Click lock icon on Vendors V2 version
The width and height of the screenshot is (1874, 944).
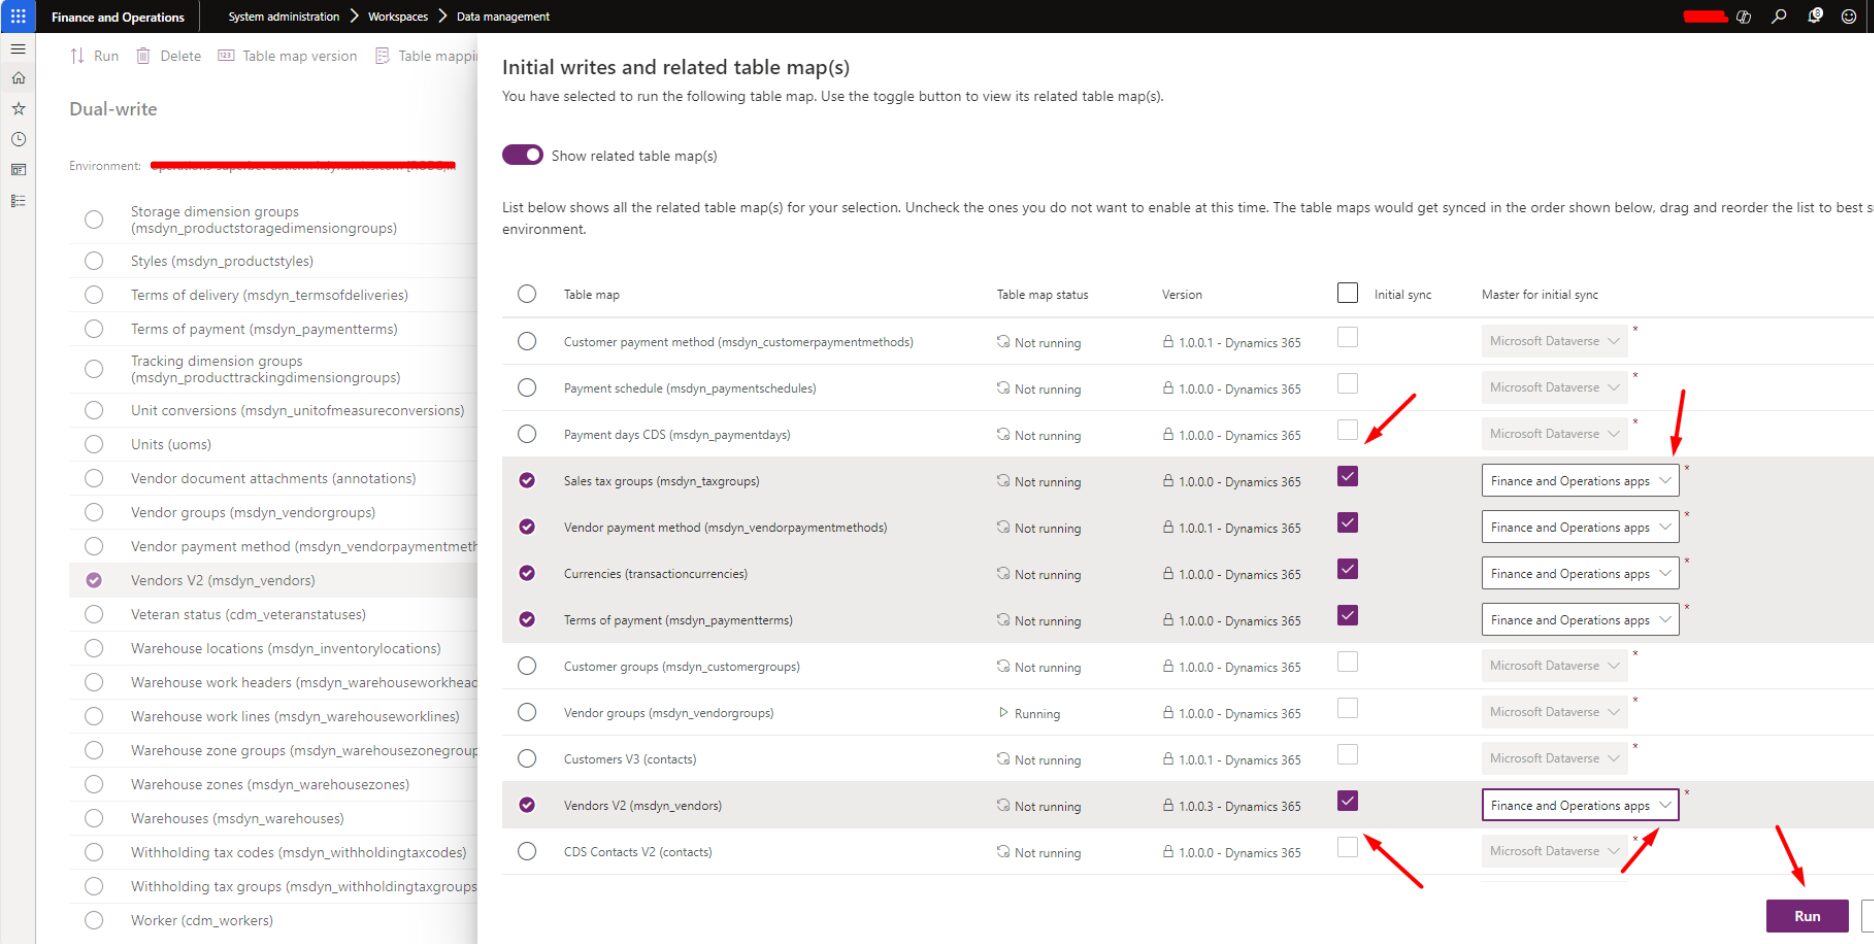tap(1168, 805)
